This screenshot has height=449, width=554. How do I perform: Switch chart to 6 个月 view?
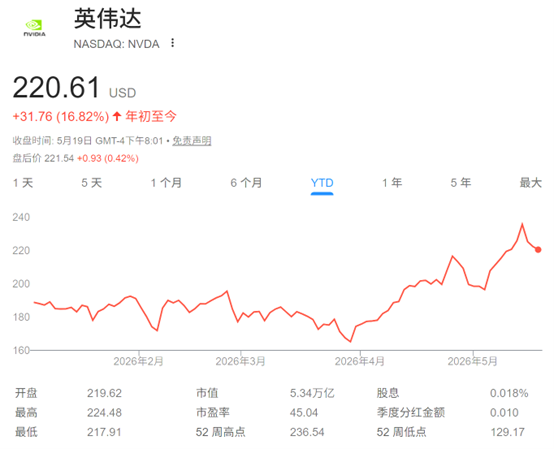[246, 183]
